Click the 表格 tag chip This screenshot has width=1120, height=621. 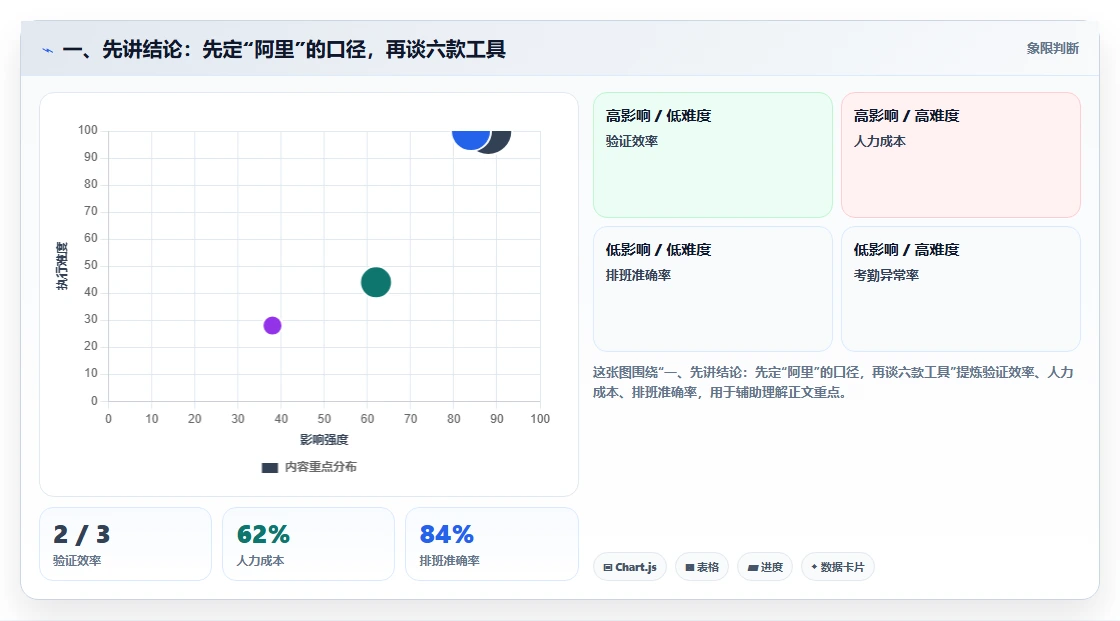(x=702, y=567)
